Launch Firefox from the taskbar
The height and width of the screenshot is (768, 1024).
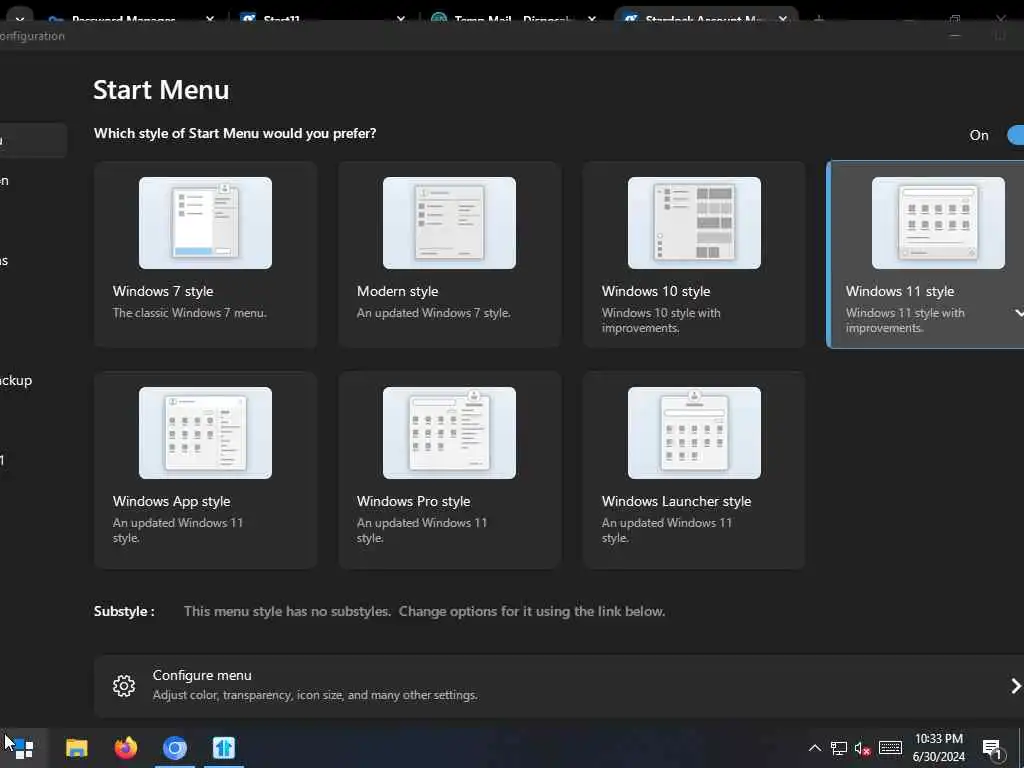(x=125, y=748)
